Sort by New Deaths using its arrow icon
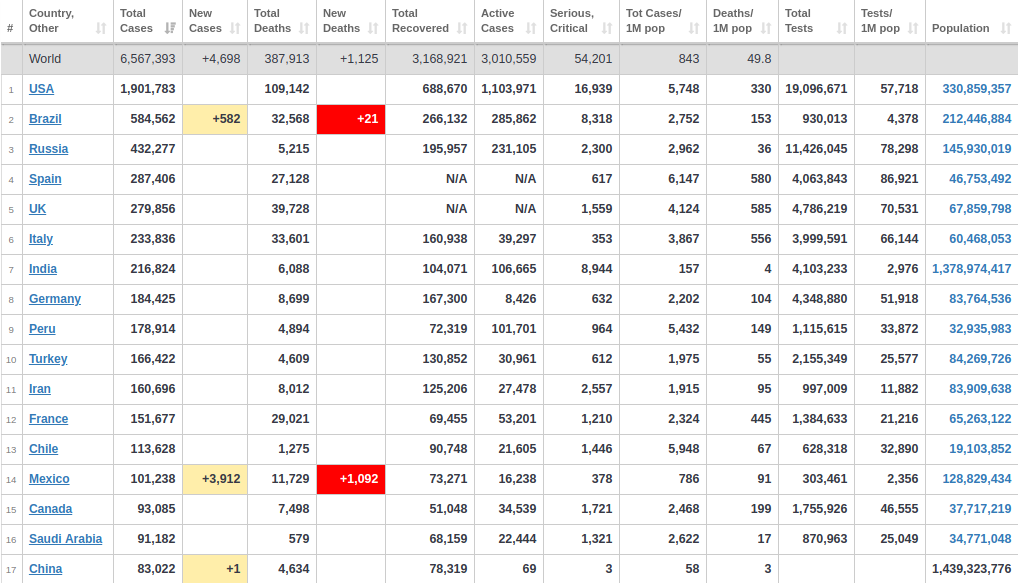1018x583 pixels. pos(373,29)
